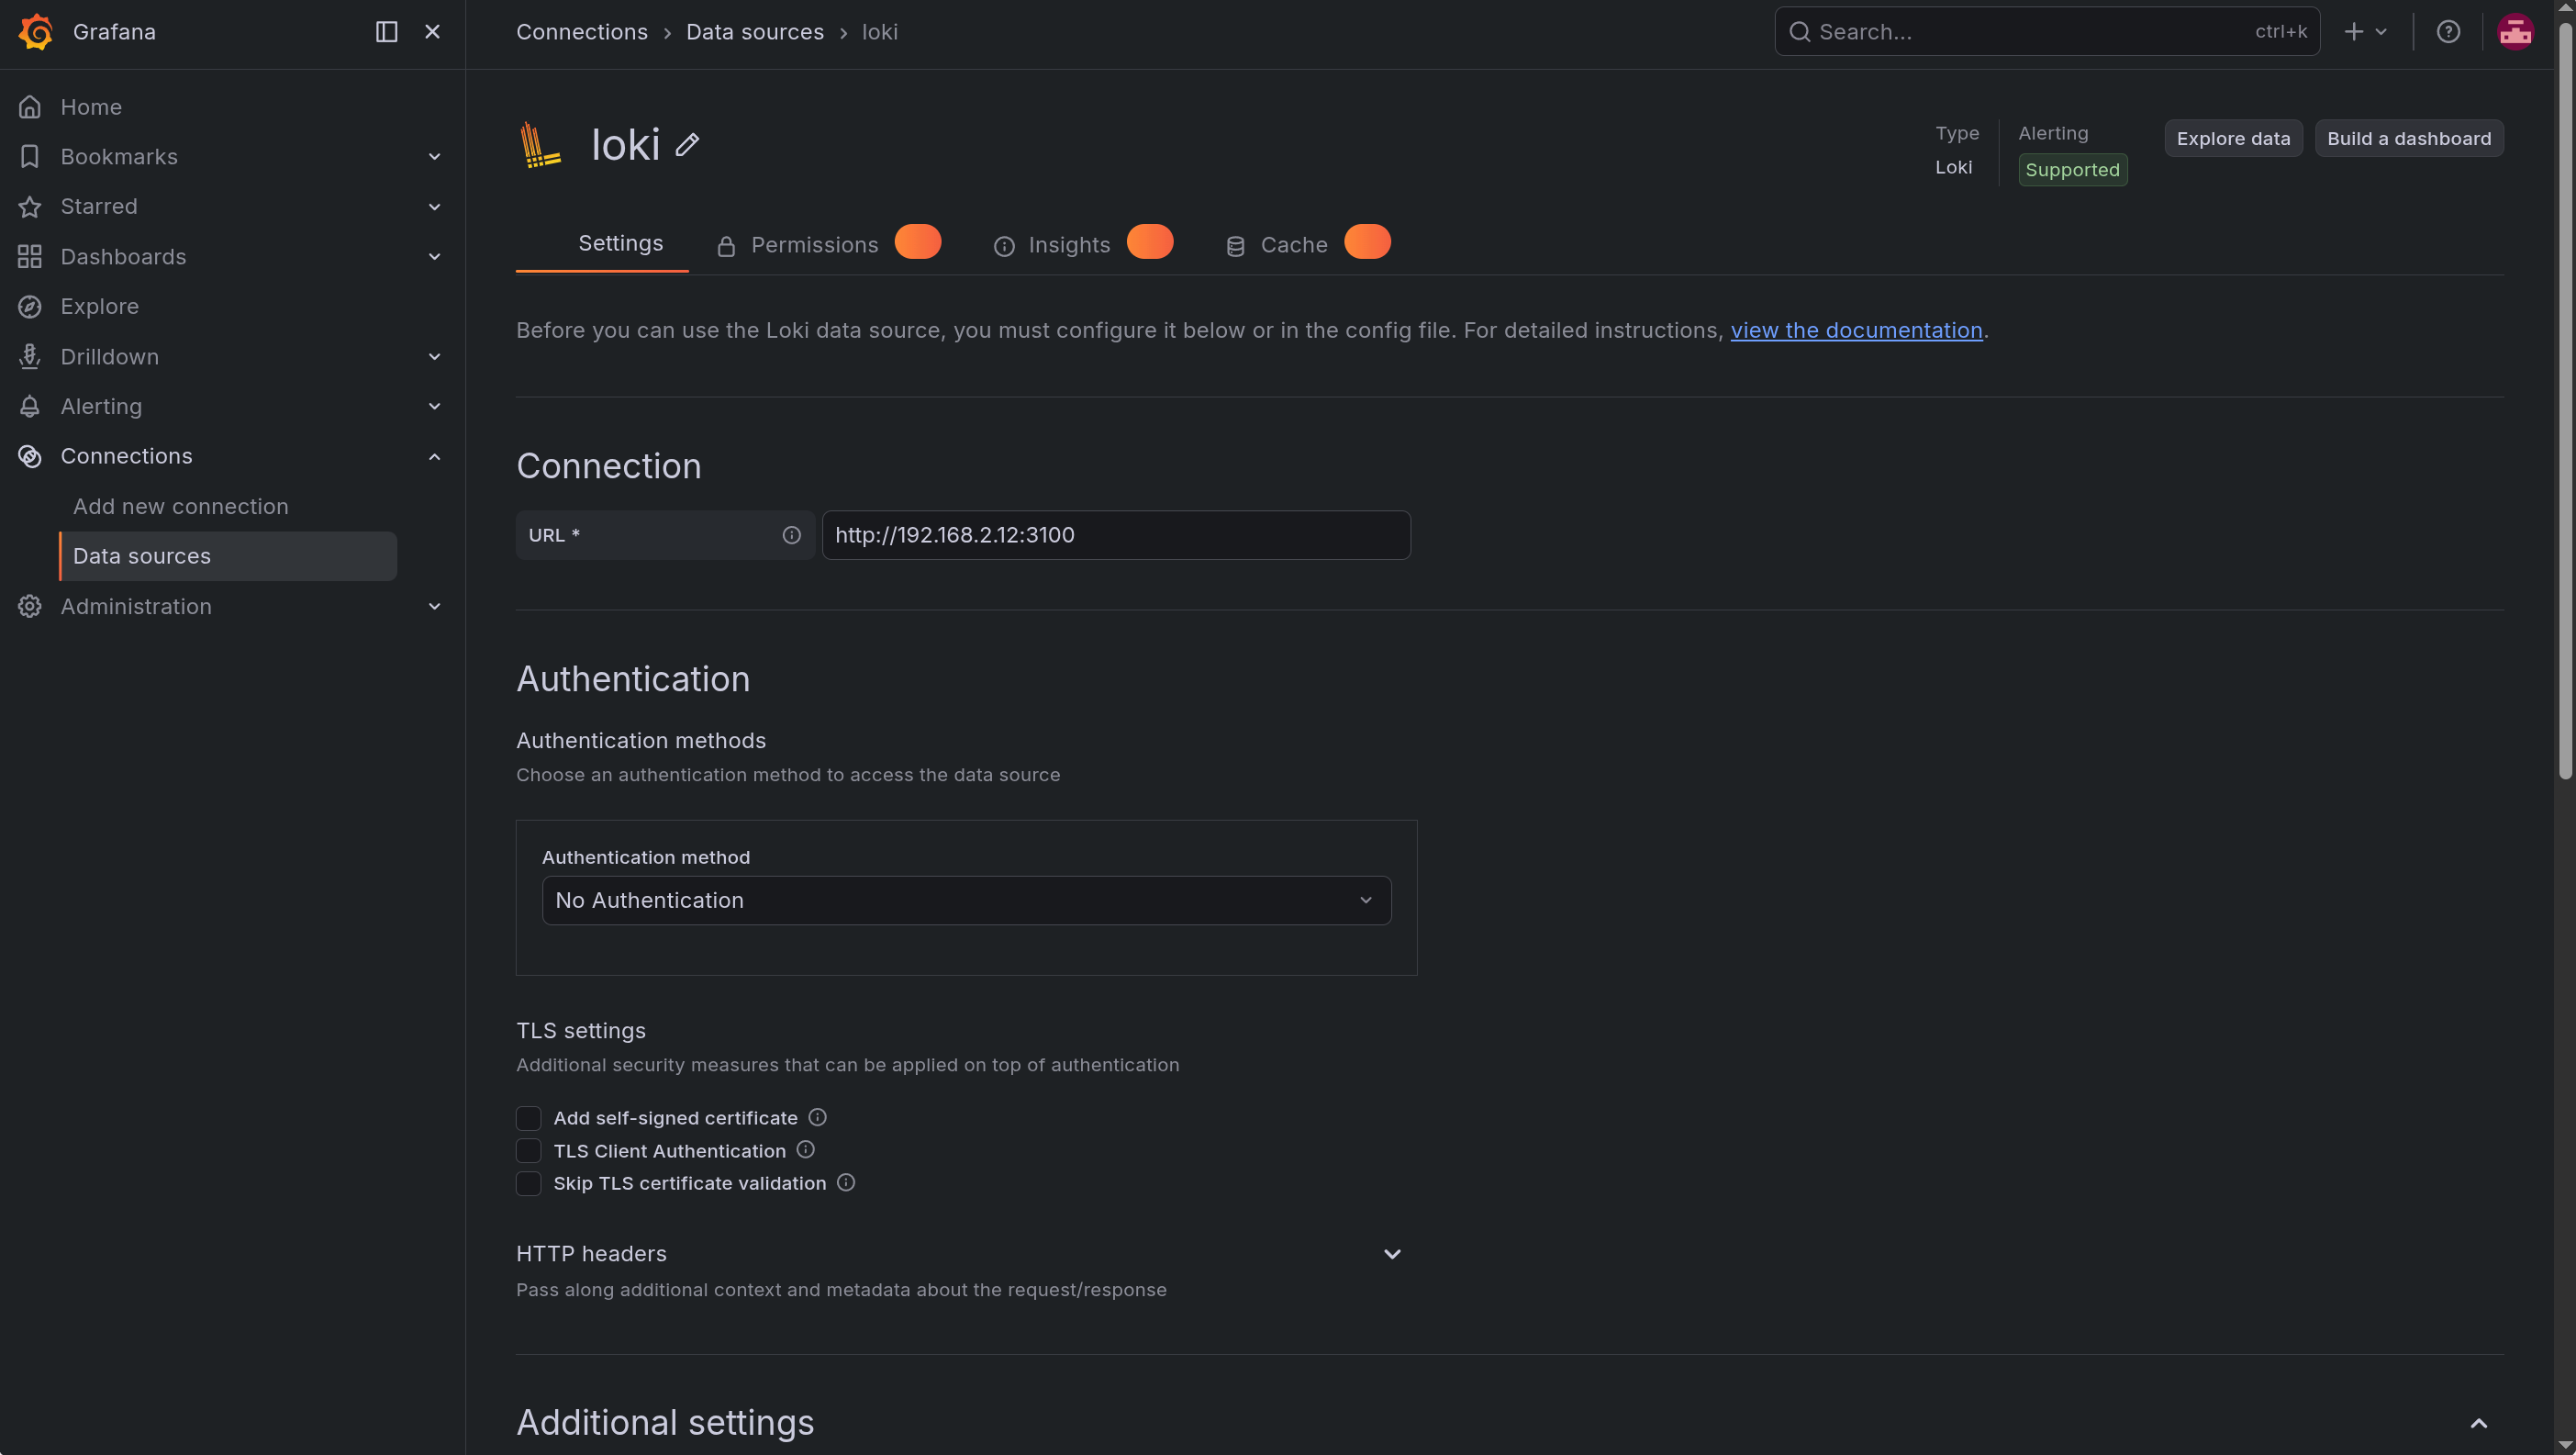Edit the loki data source name
This screenshot has height=1455, width=2576.
tap(687, 145)
